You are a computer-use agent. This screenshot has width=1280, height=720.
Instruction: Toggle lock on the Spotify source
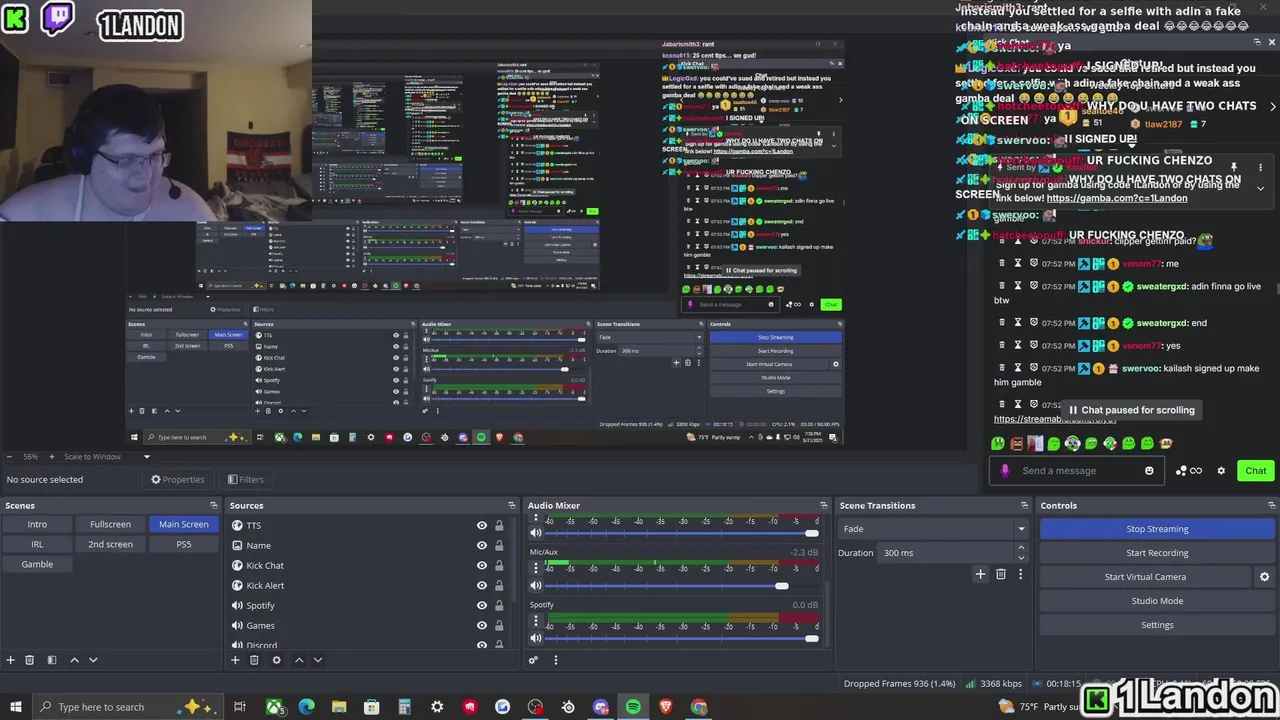pos(499,606)
